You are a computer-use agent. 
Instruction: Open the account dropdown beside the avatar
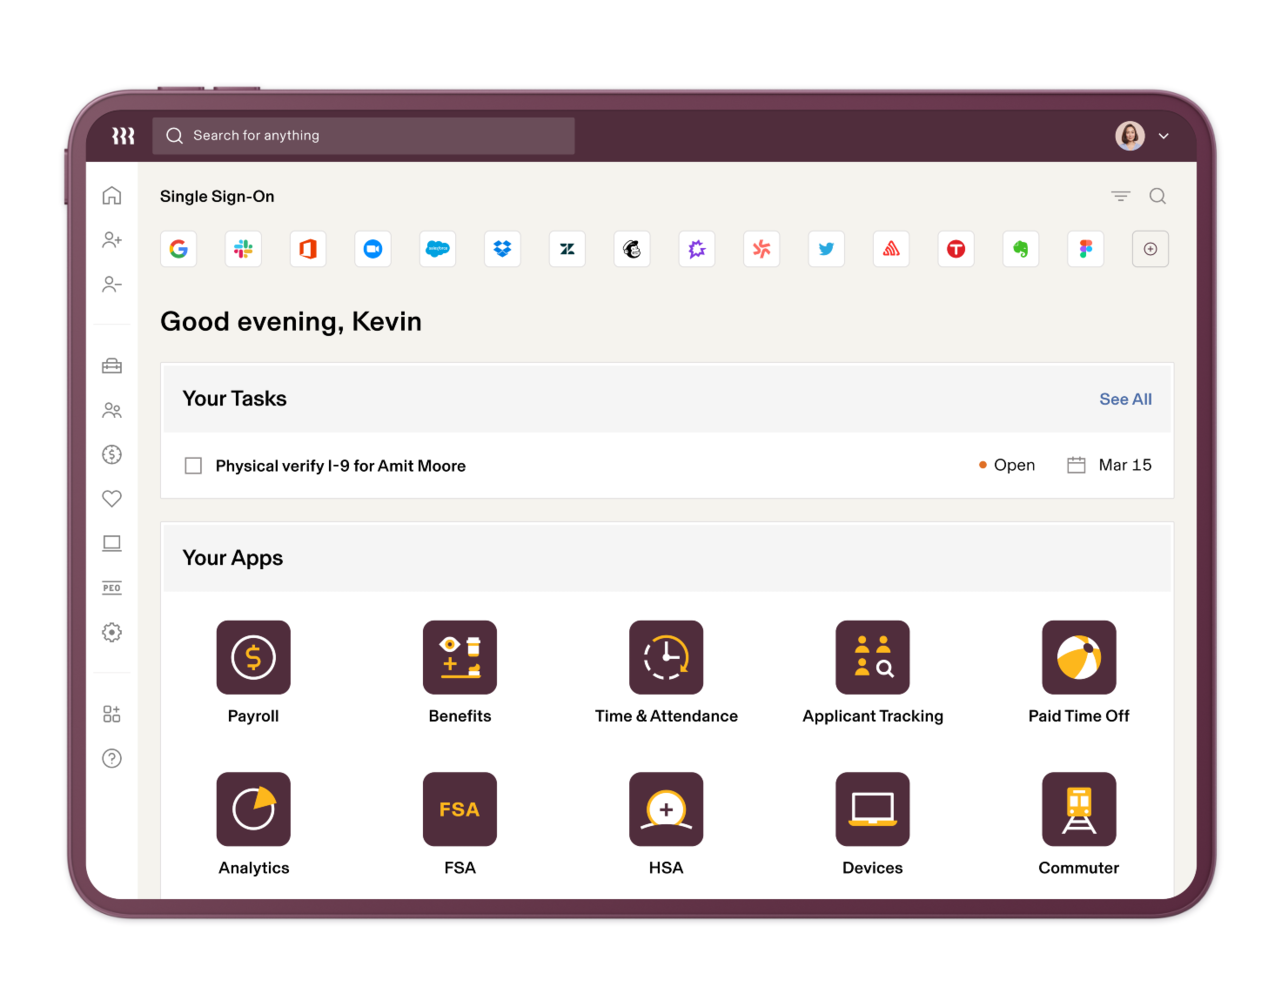1163,135
